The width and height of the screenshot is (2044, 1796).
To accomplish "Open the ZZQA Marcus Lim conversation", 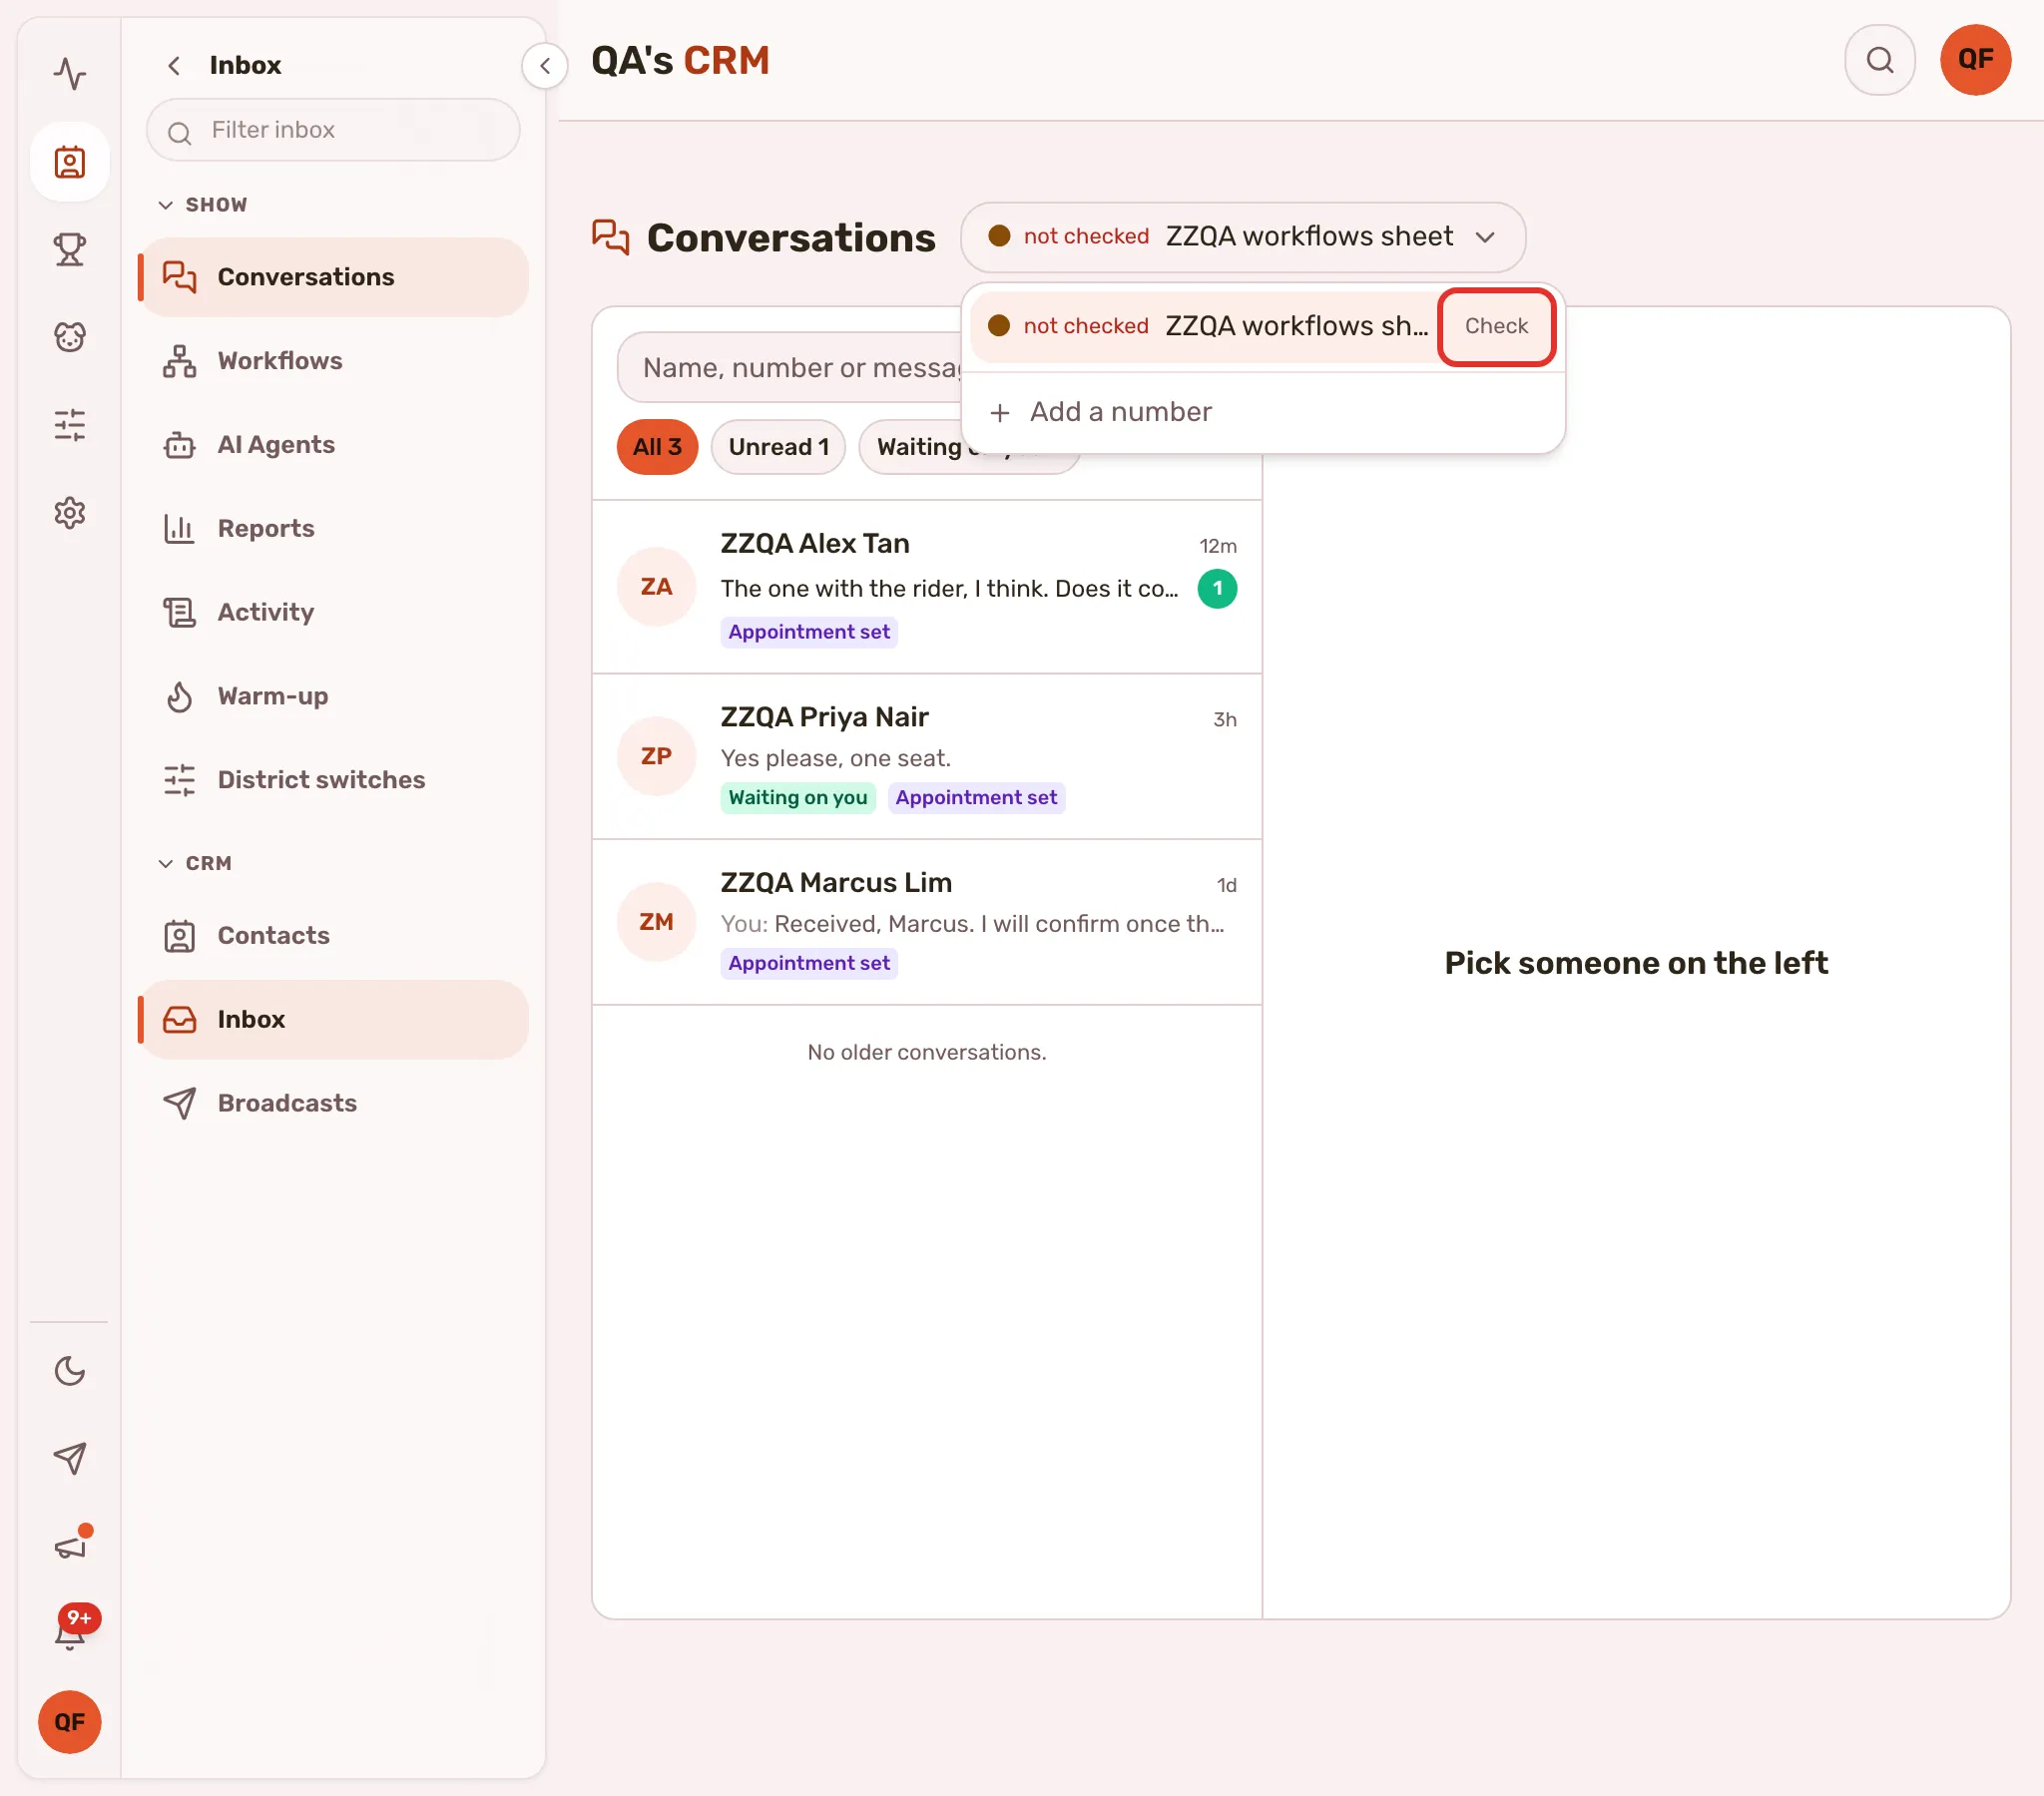I will coord(927,922).
